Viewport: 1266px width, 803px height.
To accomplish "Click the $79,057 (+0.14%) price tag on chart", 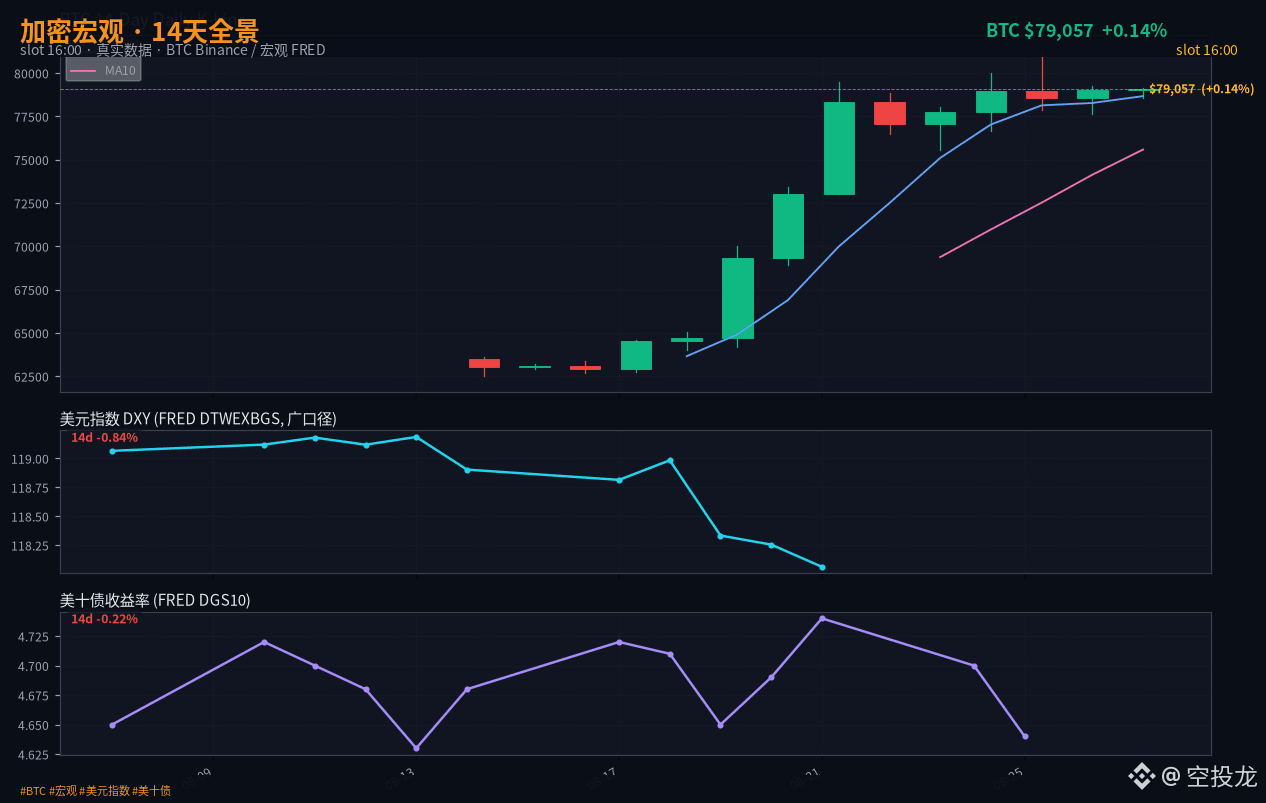I will point(1201,89).
